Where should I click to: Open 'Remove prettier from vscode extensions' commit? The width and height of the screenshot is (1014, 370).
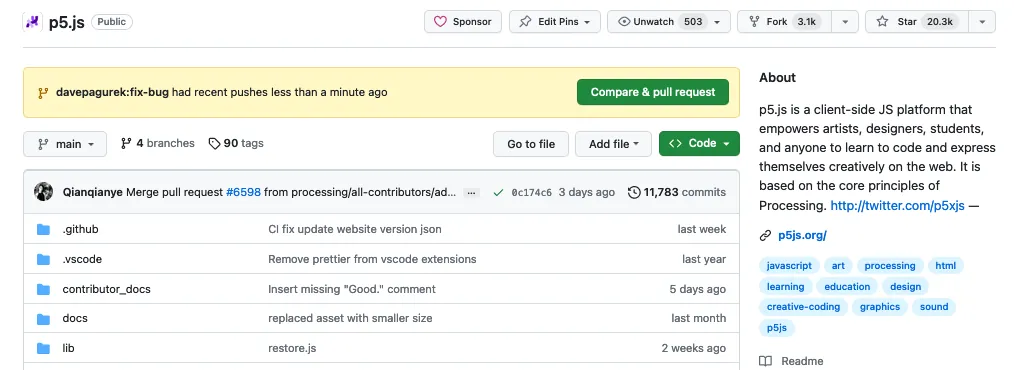[x=372, y=259]
